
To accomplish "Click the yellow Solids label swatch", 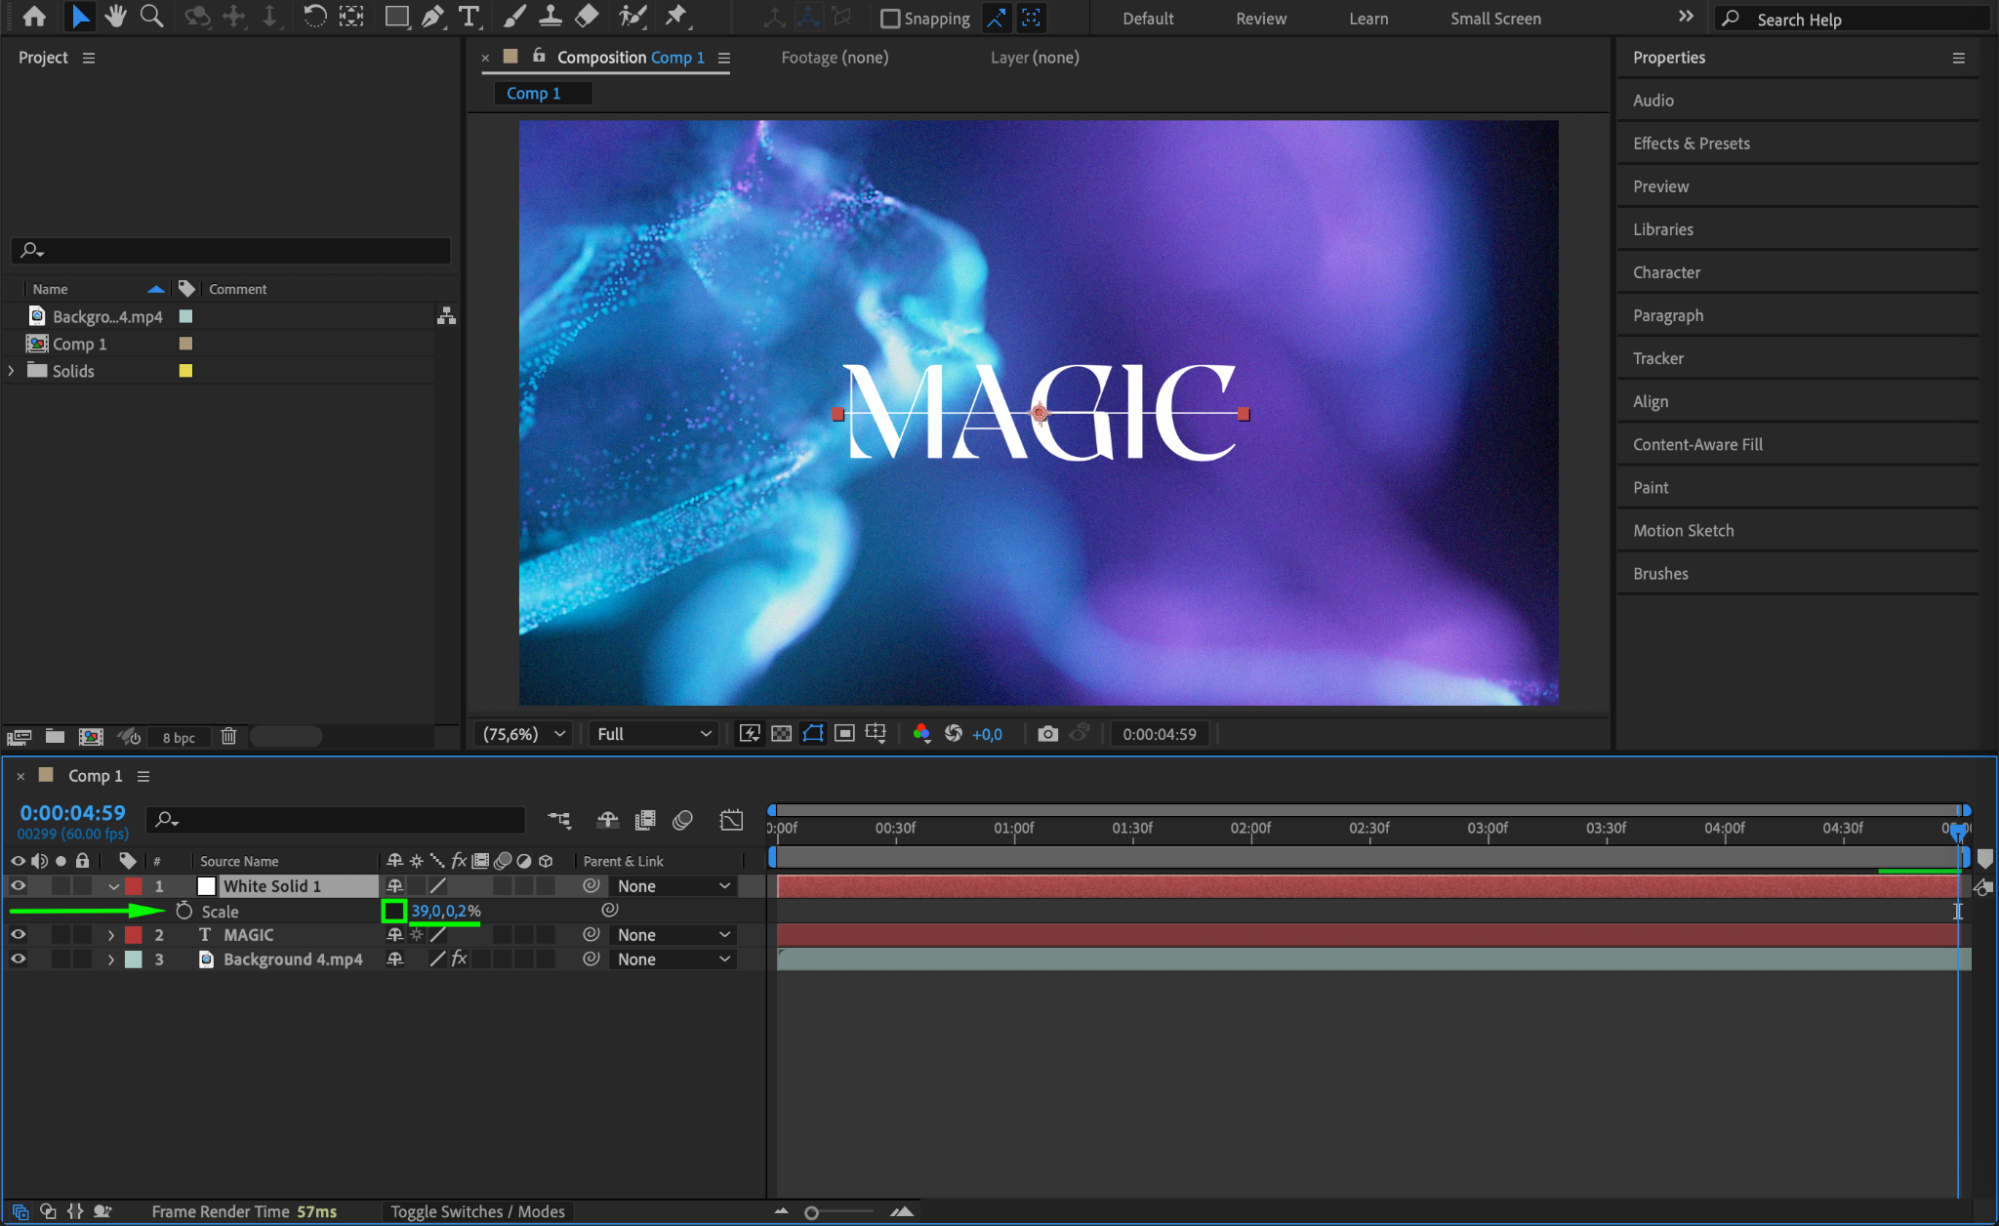I will [x=186, y=371].
